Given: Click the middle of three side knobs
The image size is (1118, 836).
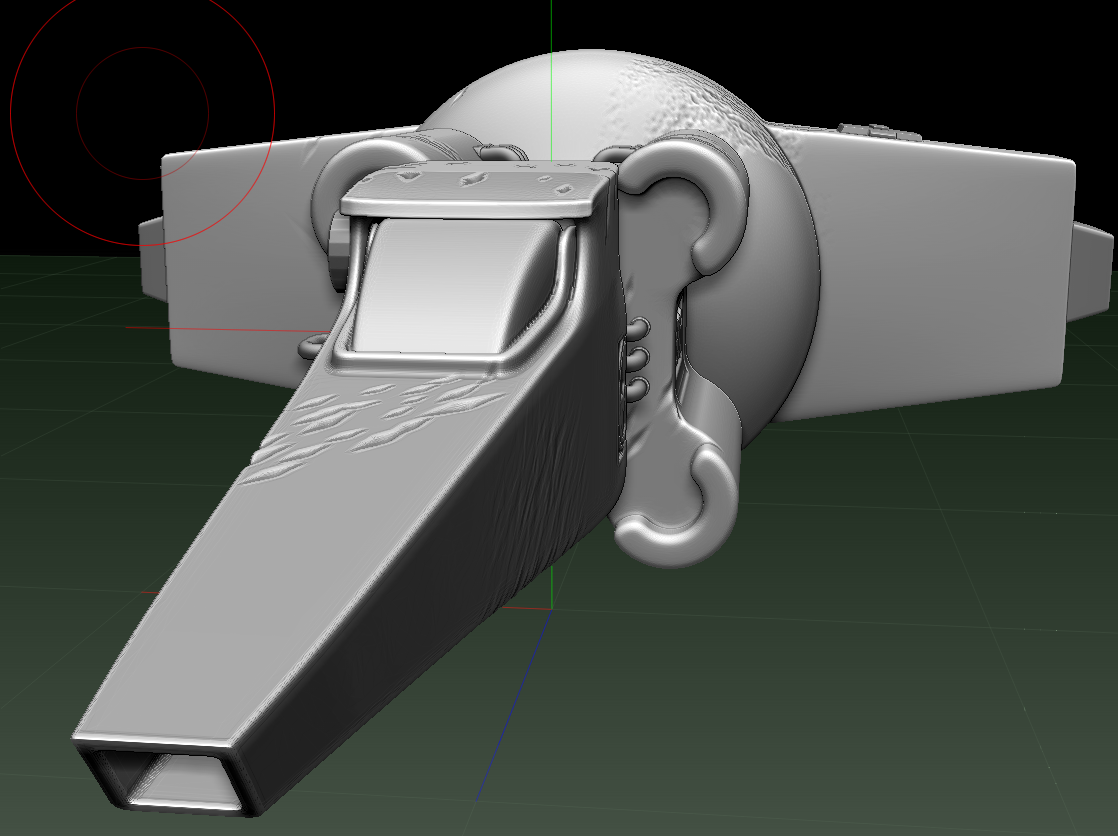Looking at the screenshot, I should [x=639, y=357].
